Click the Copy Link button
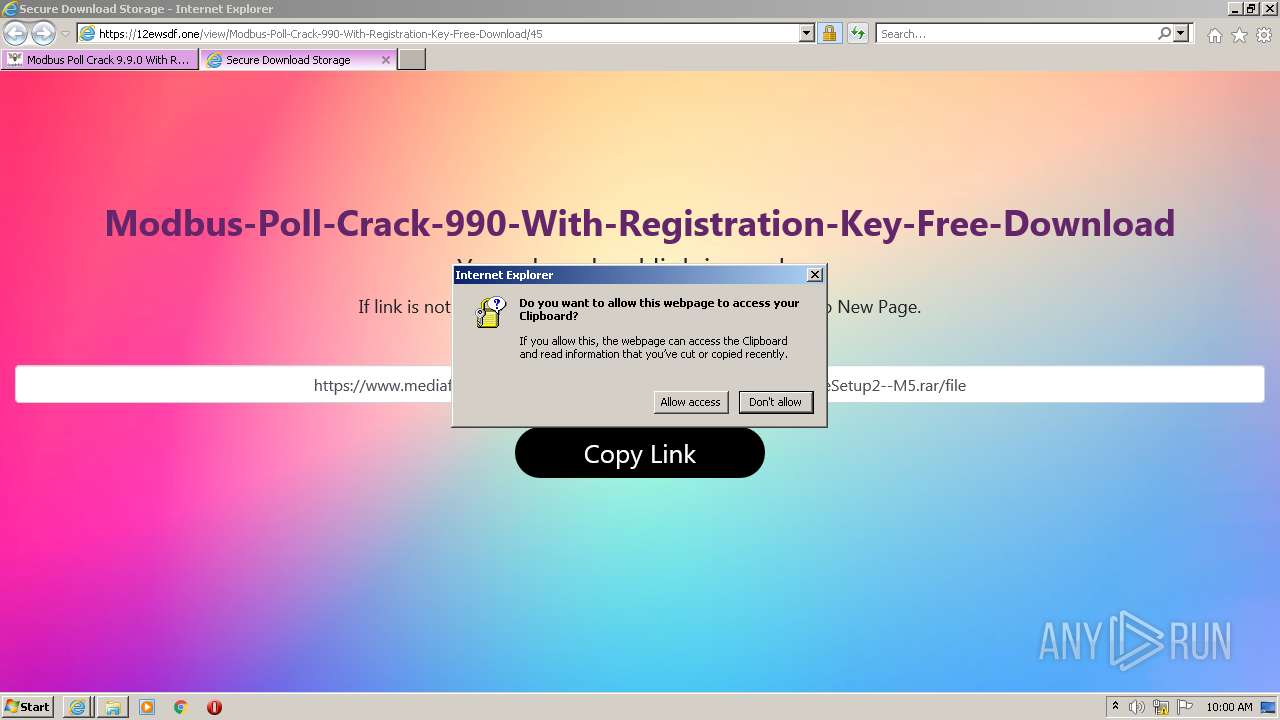The height and width of the screenshot is (720, 1280). point(640,453)
